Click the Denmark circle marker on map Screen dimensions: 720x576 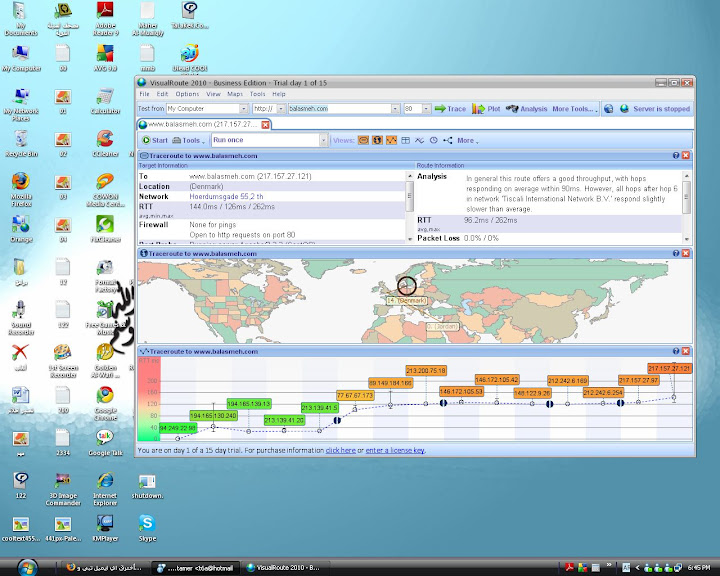(x=406, y=286)
